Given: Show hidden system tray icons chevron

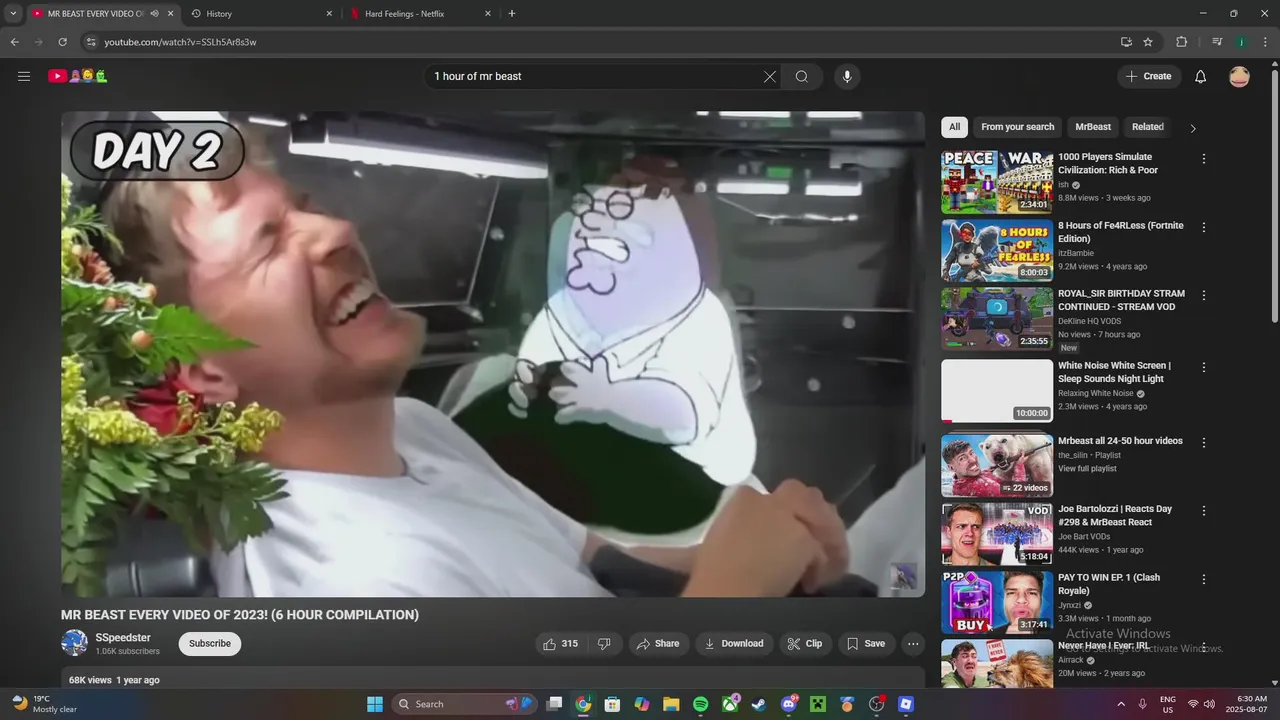Looking at the screenshot, I should (1121, 704).
